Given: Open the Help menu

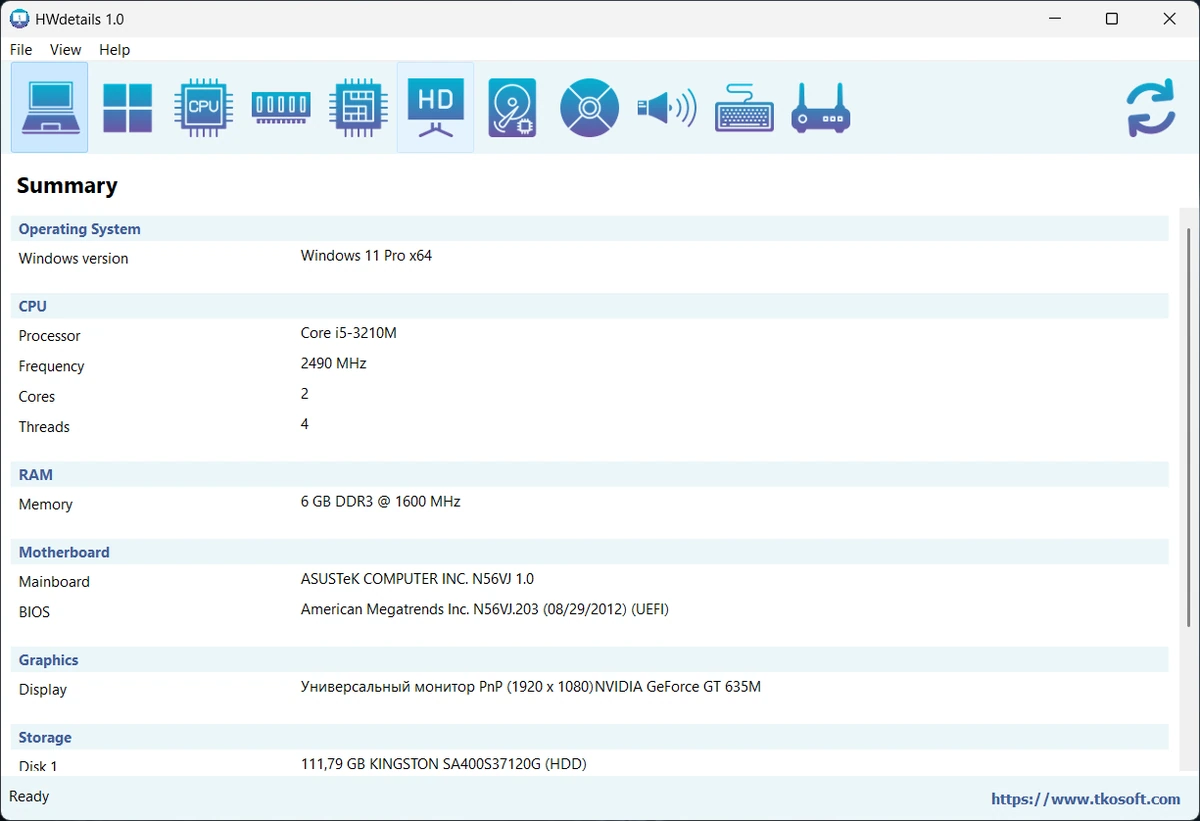Looking at the screenshot, I should tap(115, 49).
